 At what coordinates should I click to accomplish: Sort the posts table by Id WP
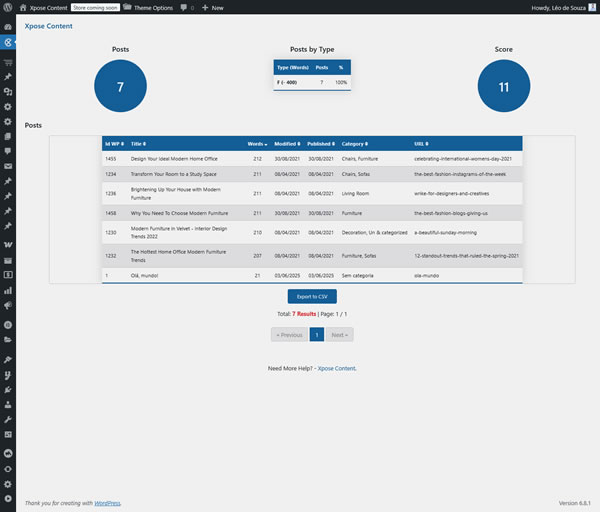pyautogui.click(x=114, y=144)
